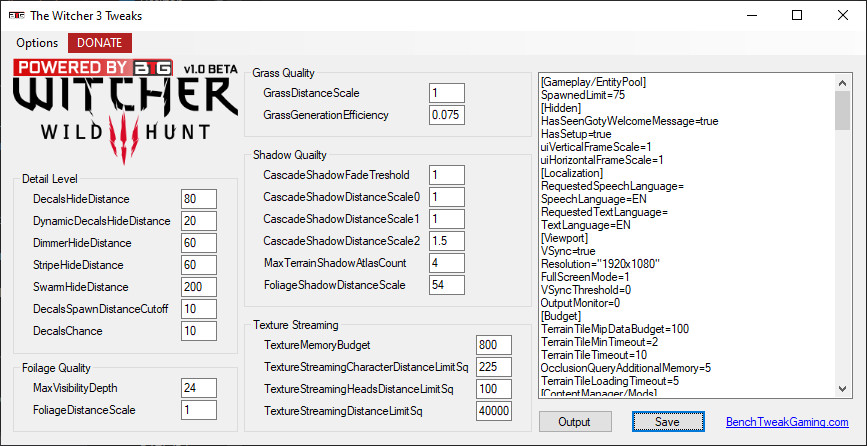Click the OutputMonitor=0 line
The image size is (867, 446).
[580, 303]
